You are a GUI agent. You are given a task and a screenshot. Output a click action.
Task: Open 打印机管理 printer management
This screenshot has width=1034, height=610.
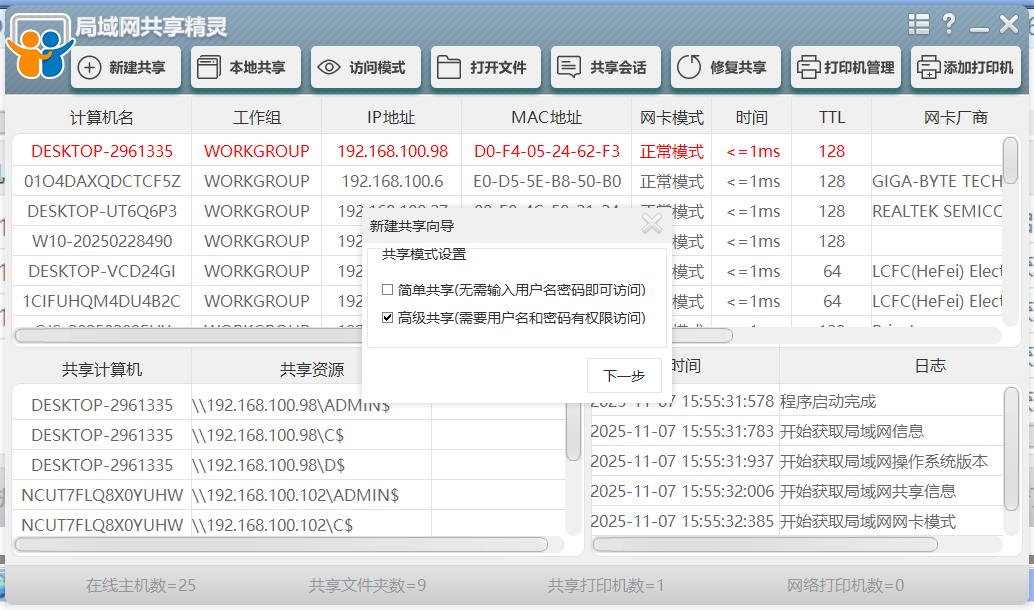[845, 66]
